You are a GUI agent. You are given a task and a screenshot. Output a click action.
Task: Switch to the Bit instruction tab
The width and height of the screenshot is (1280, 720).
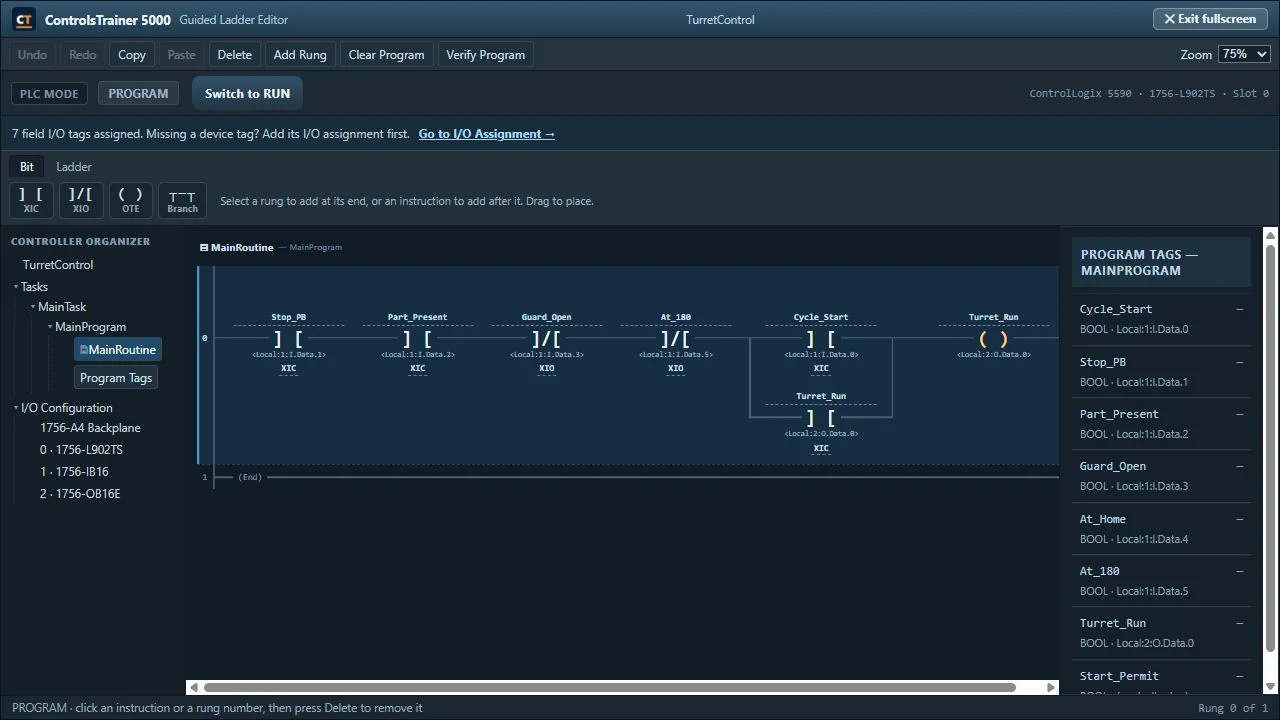pyautogui.click(x=27, y=167)
